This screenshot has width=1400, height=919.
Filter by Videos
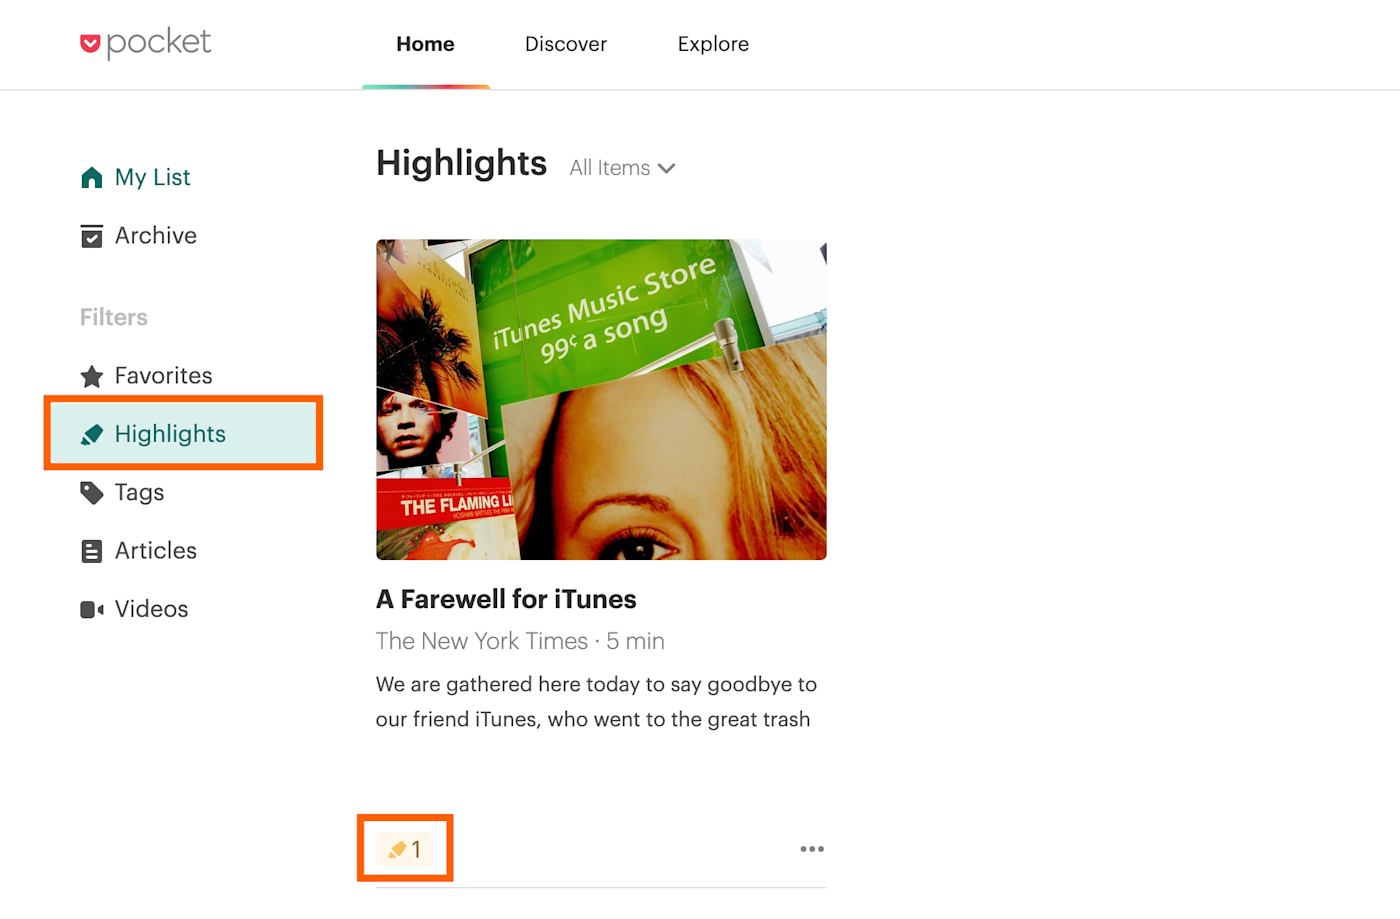pos(151,609)
